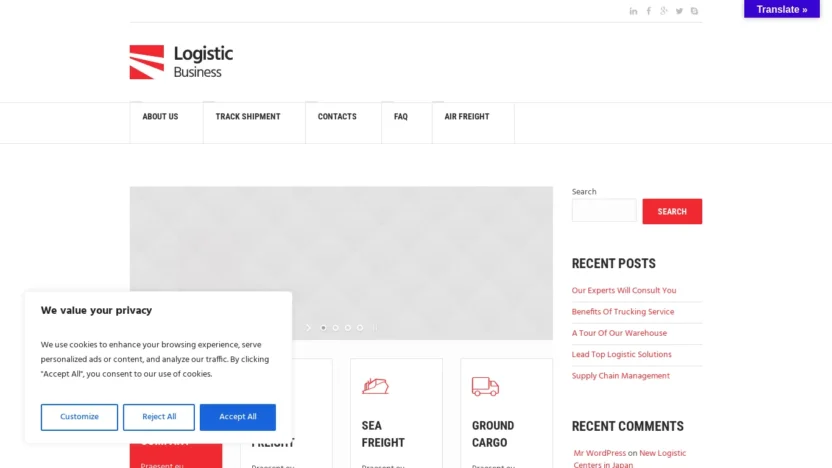Open the Facebook social icon
This screenshot has height=468, width=832.
tap(648, 11)
